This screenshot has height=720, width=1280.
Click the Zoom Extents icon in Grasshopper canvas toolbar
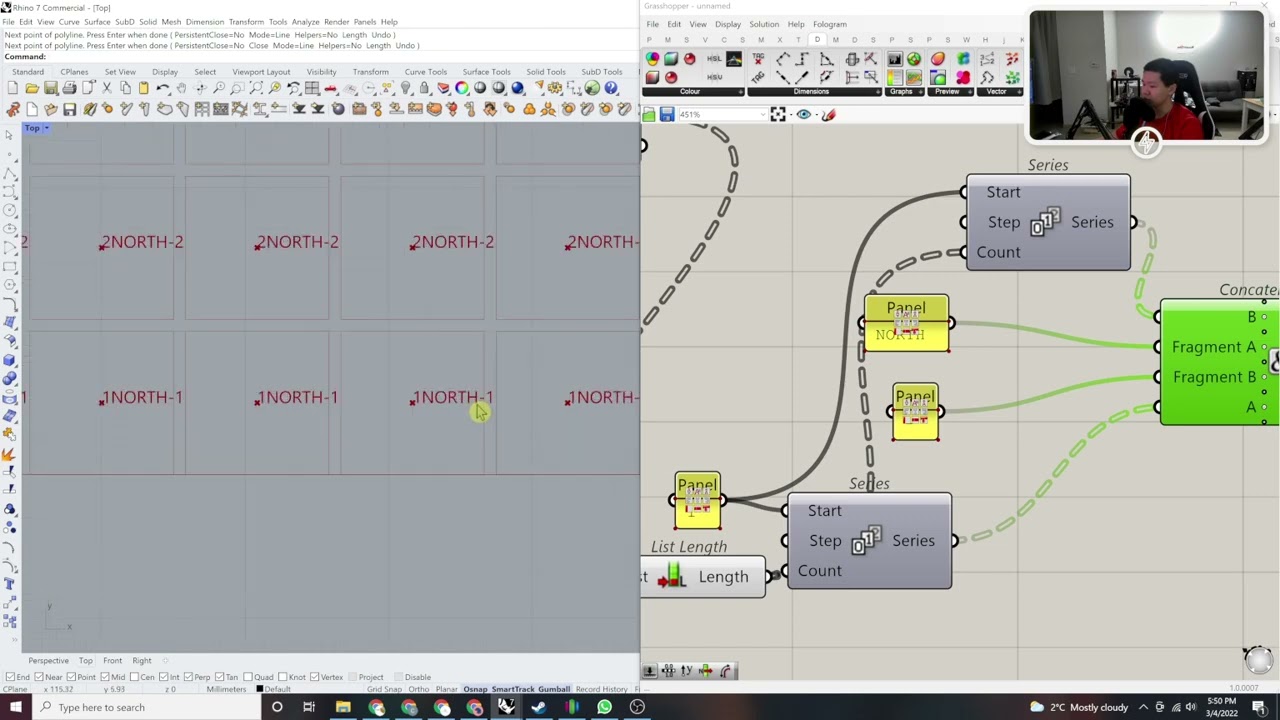[777, 115]
